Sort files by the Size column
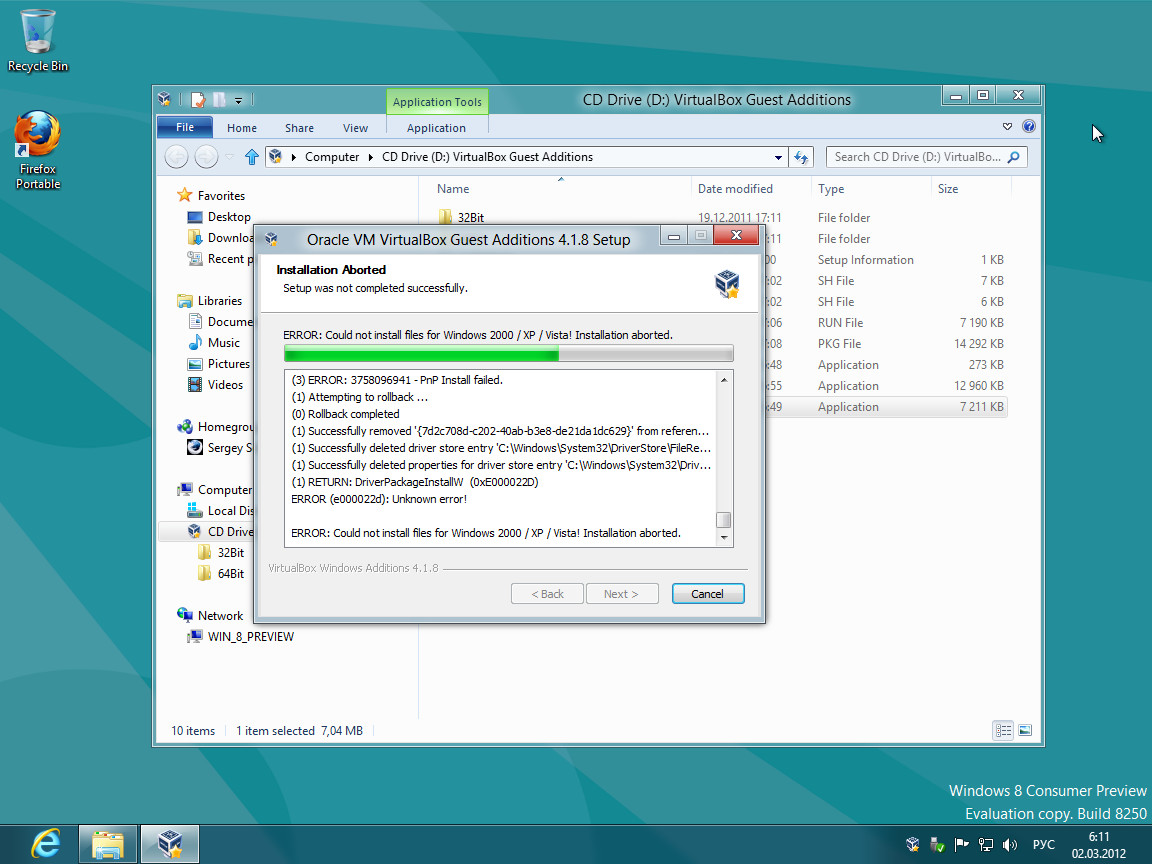The image size is (1152, 864). [x=948, y=189]
